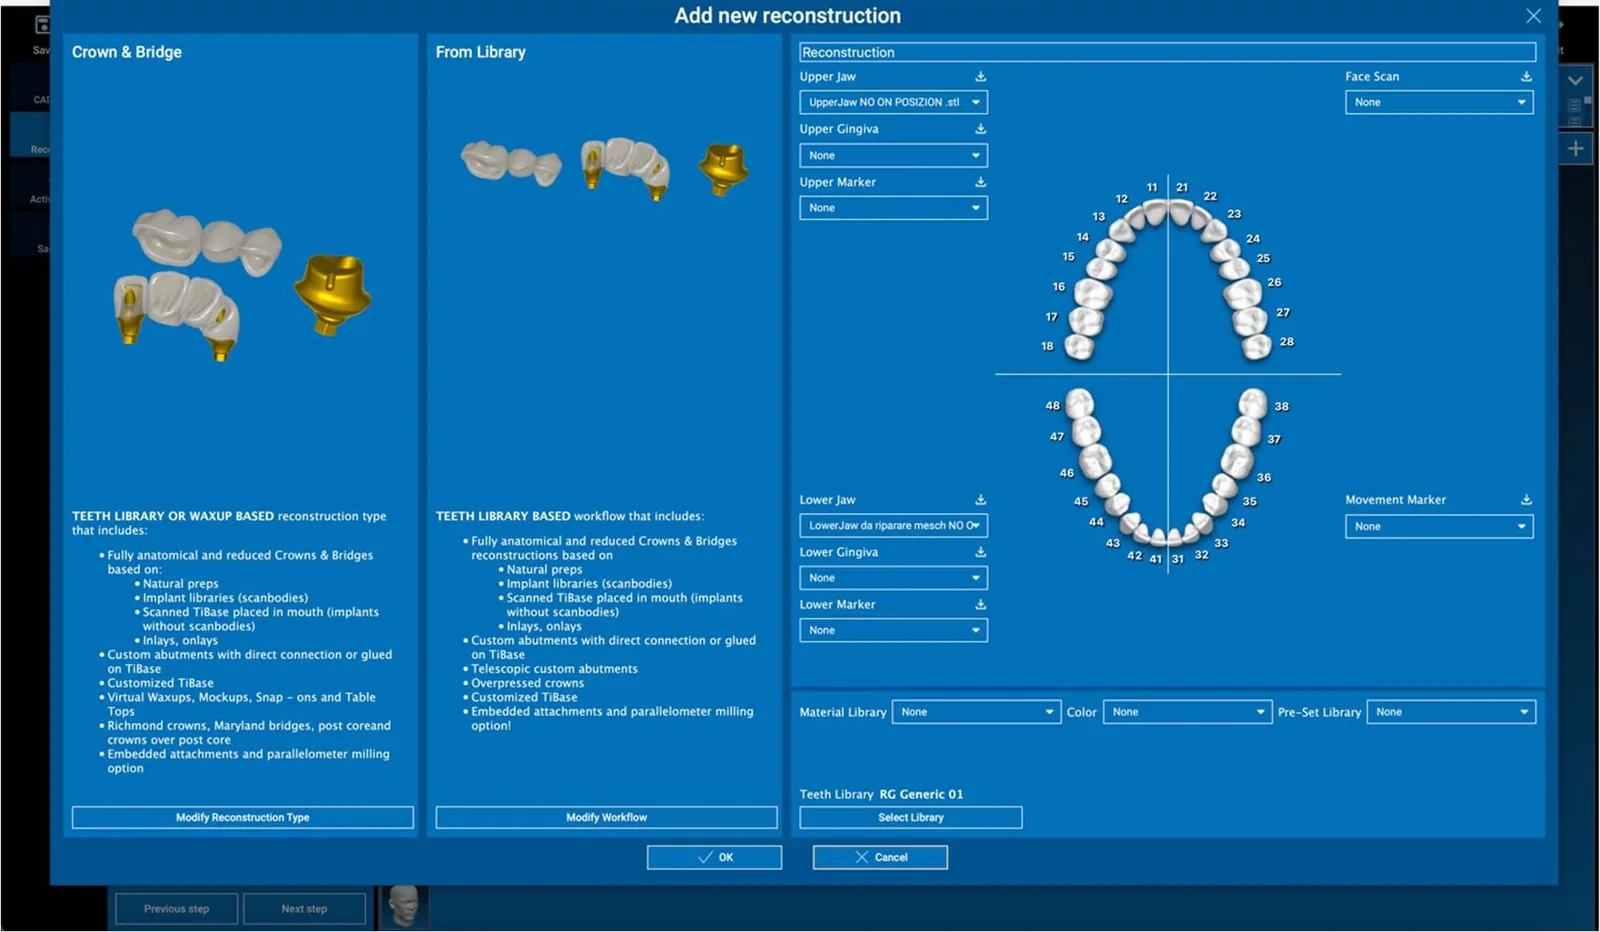Open the Pre-Set Library dropdown
The image size is (1600, 932).
(x=1451, y=712)
